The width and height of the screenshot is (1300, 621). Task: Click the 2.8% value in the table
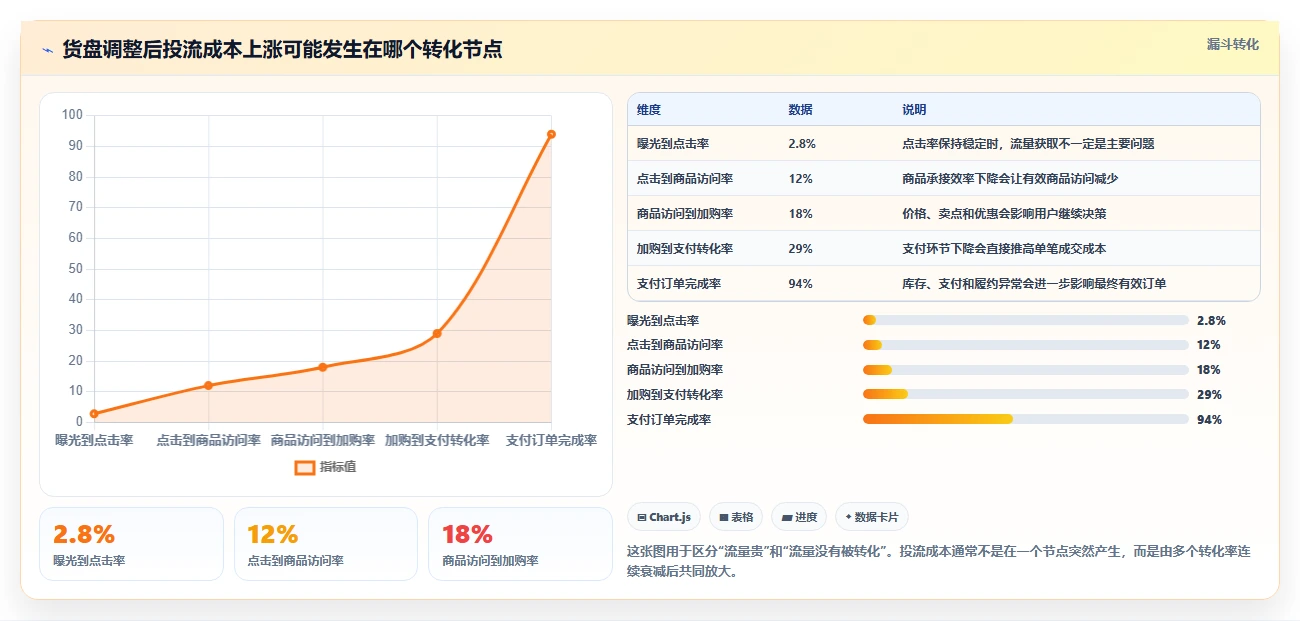pos(802,144)
